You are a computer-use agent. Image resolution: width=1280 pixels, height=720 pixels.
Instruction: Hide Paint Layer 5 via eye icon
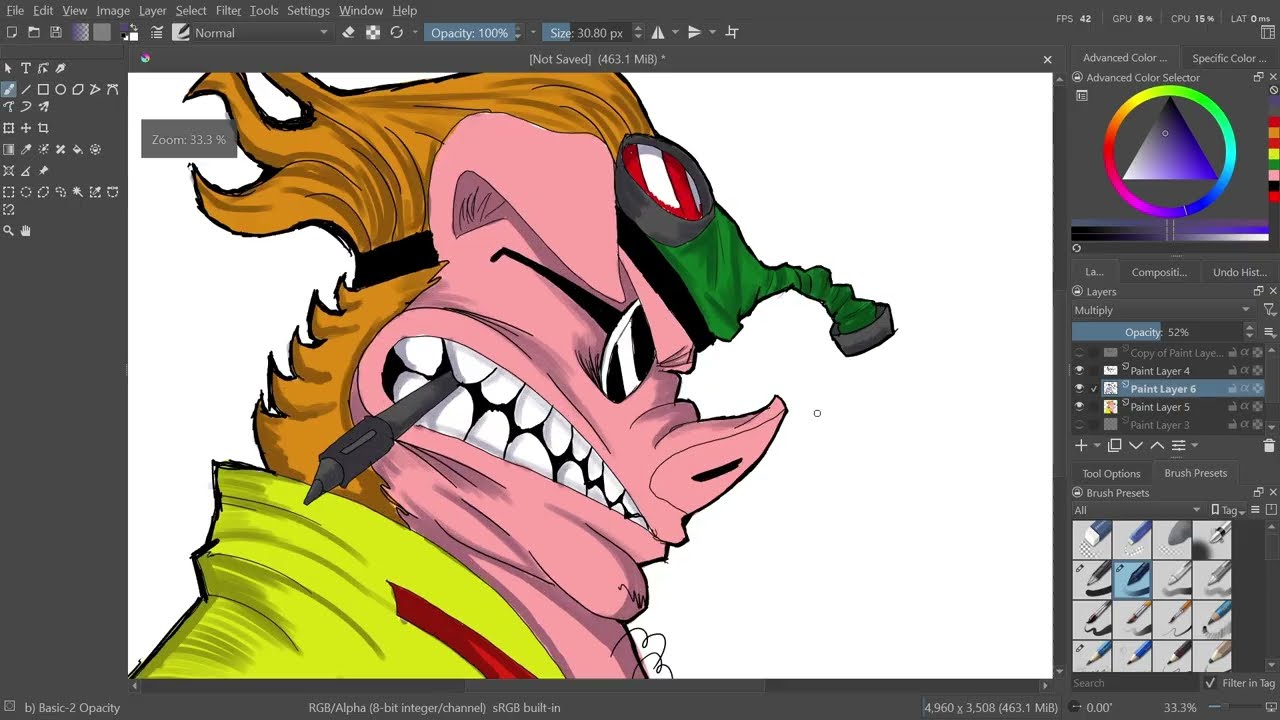(x=1079, y=407)
